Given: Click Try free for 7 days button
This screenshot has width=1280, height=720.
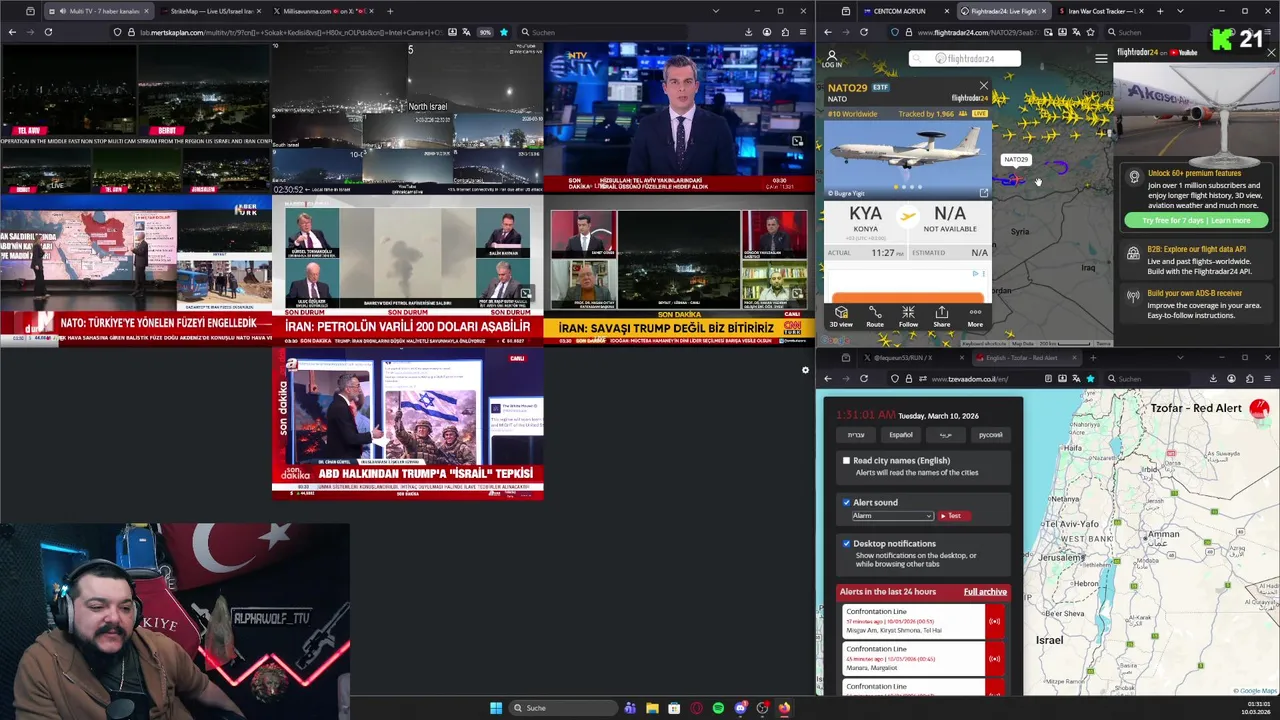Looking at the screenshot, I should pos(1196,220).
